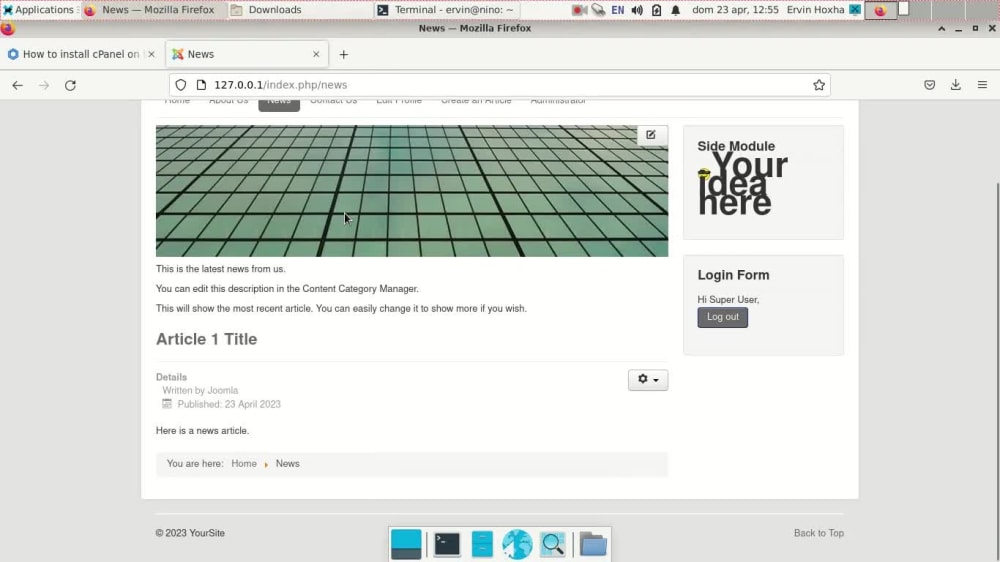
Task: Open the notifications bell icon
Action: [x=675, y=10]
